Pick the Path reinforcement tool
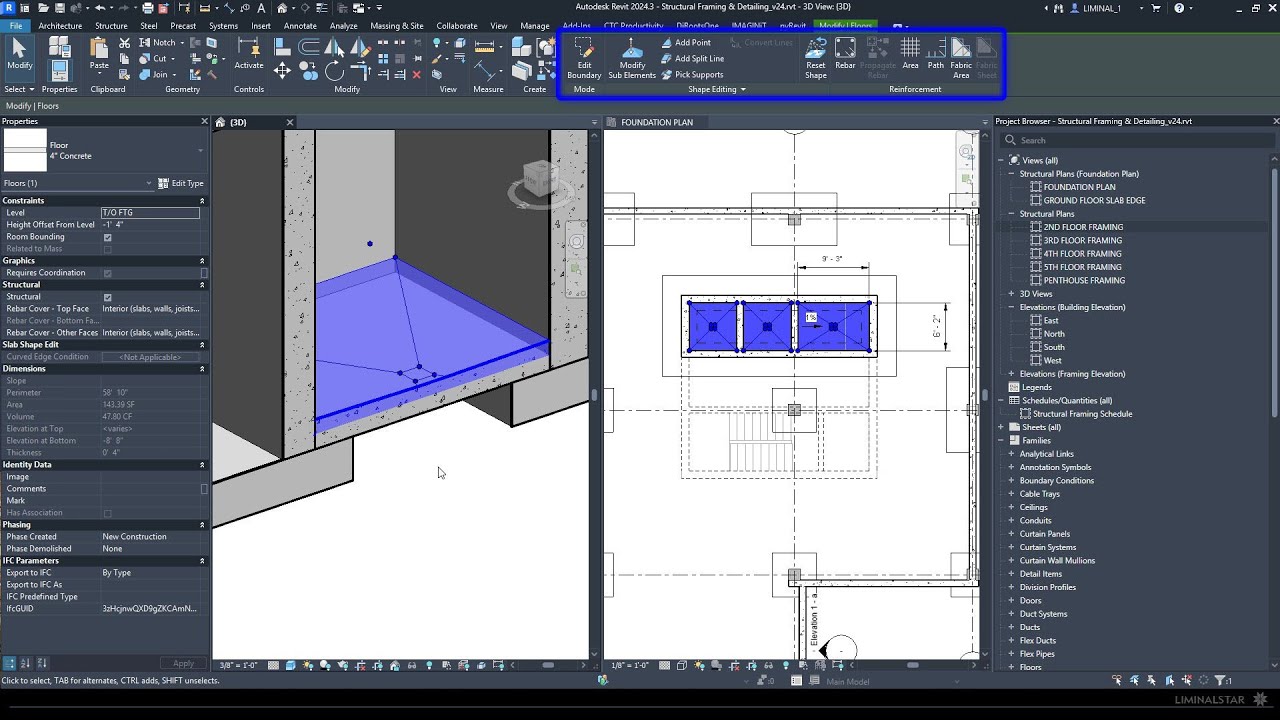1280x720 pixels. pos(935,55)
